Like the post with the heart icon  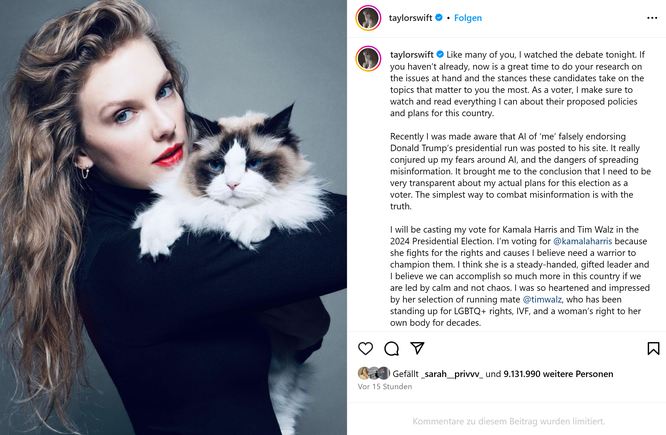pyautogui.click(x=365, y=348)
